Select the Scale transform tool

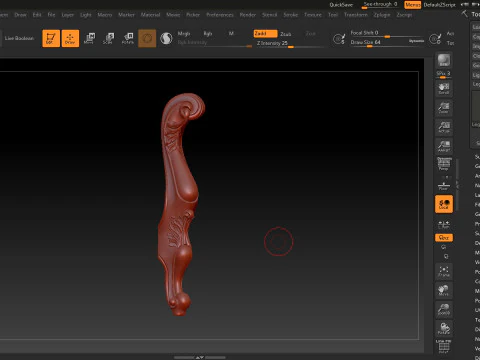[x=108, y=38]
